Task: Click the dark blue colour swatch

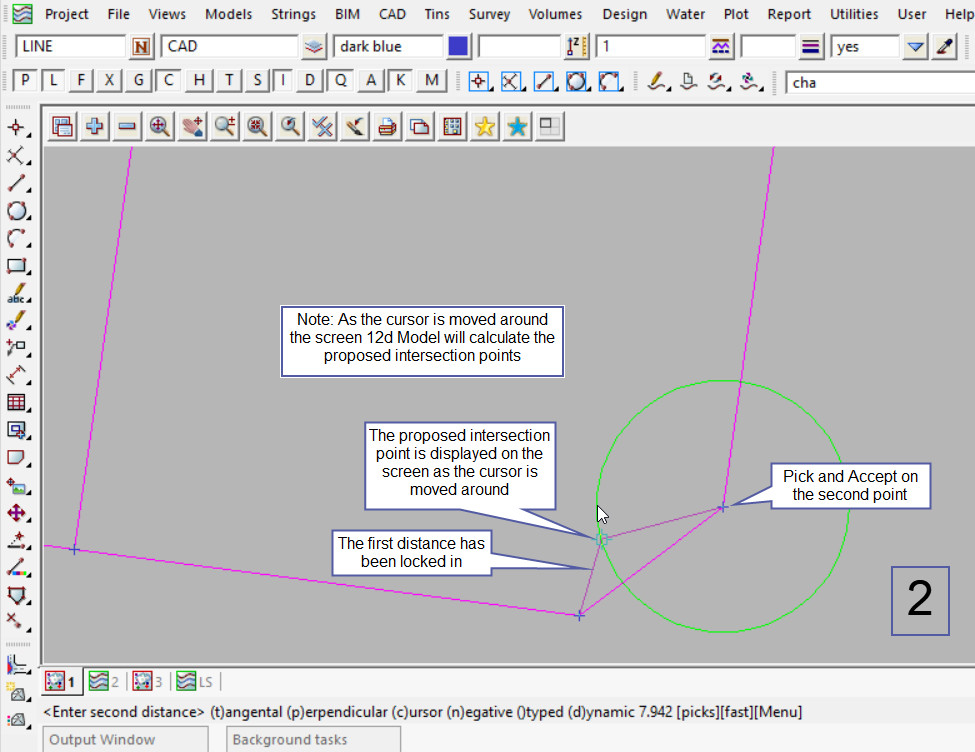Action: (458, 47)
